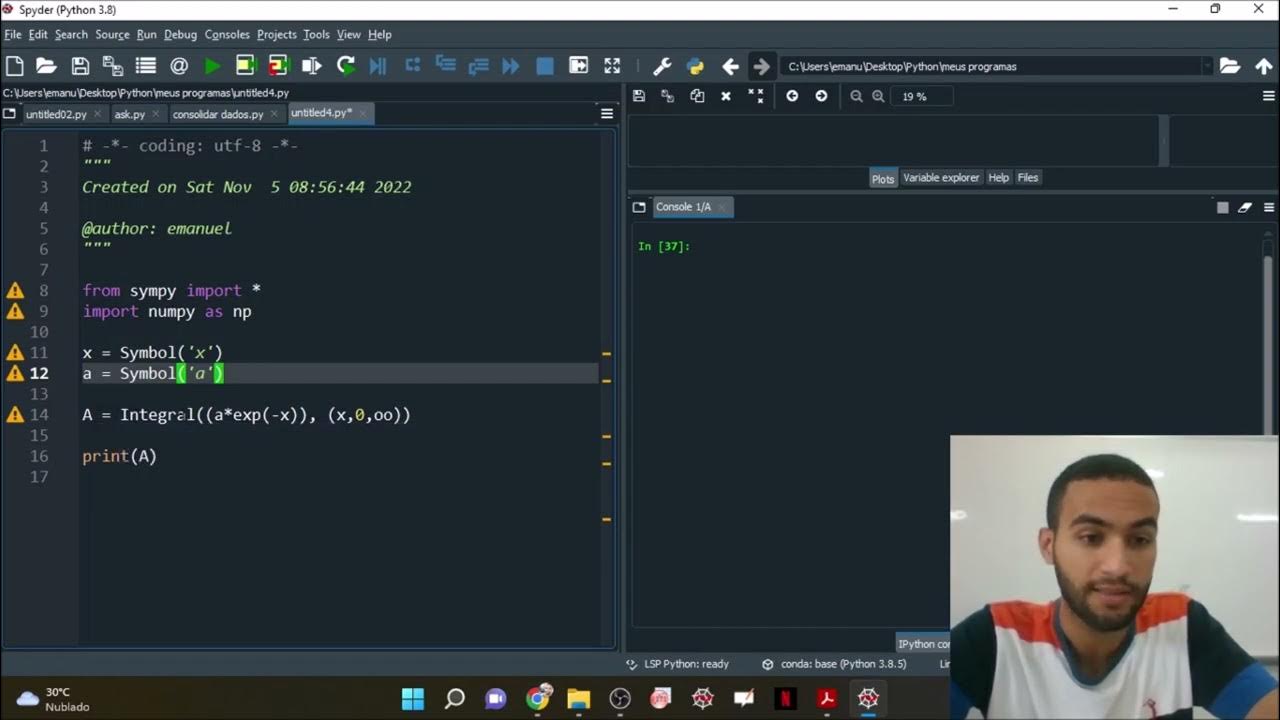
Task: Remove all plots icon
Action: 756,96
